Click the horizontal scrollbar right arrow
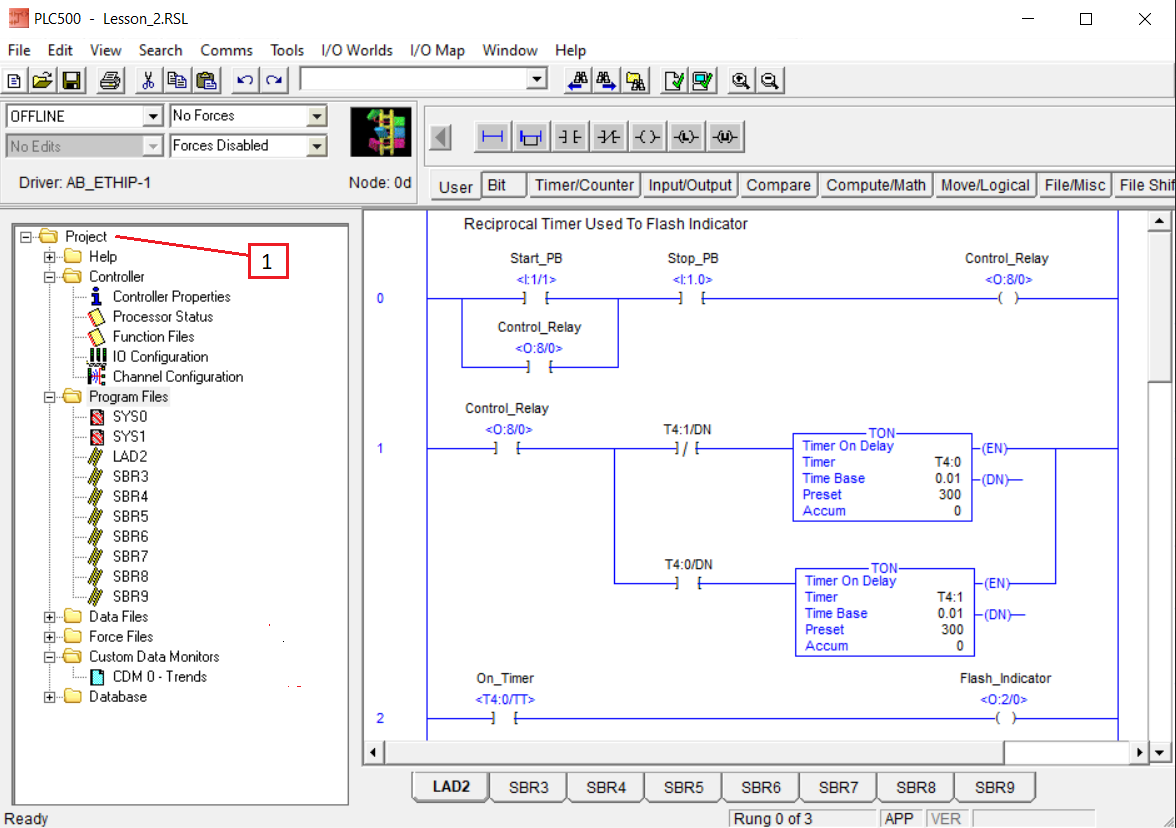1176x828 pixels. click(1139, 752)
